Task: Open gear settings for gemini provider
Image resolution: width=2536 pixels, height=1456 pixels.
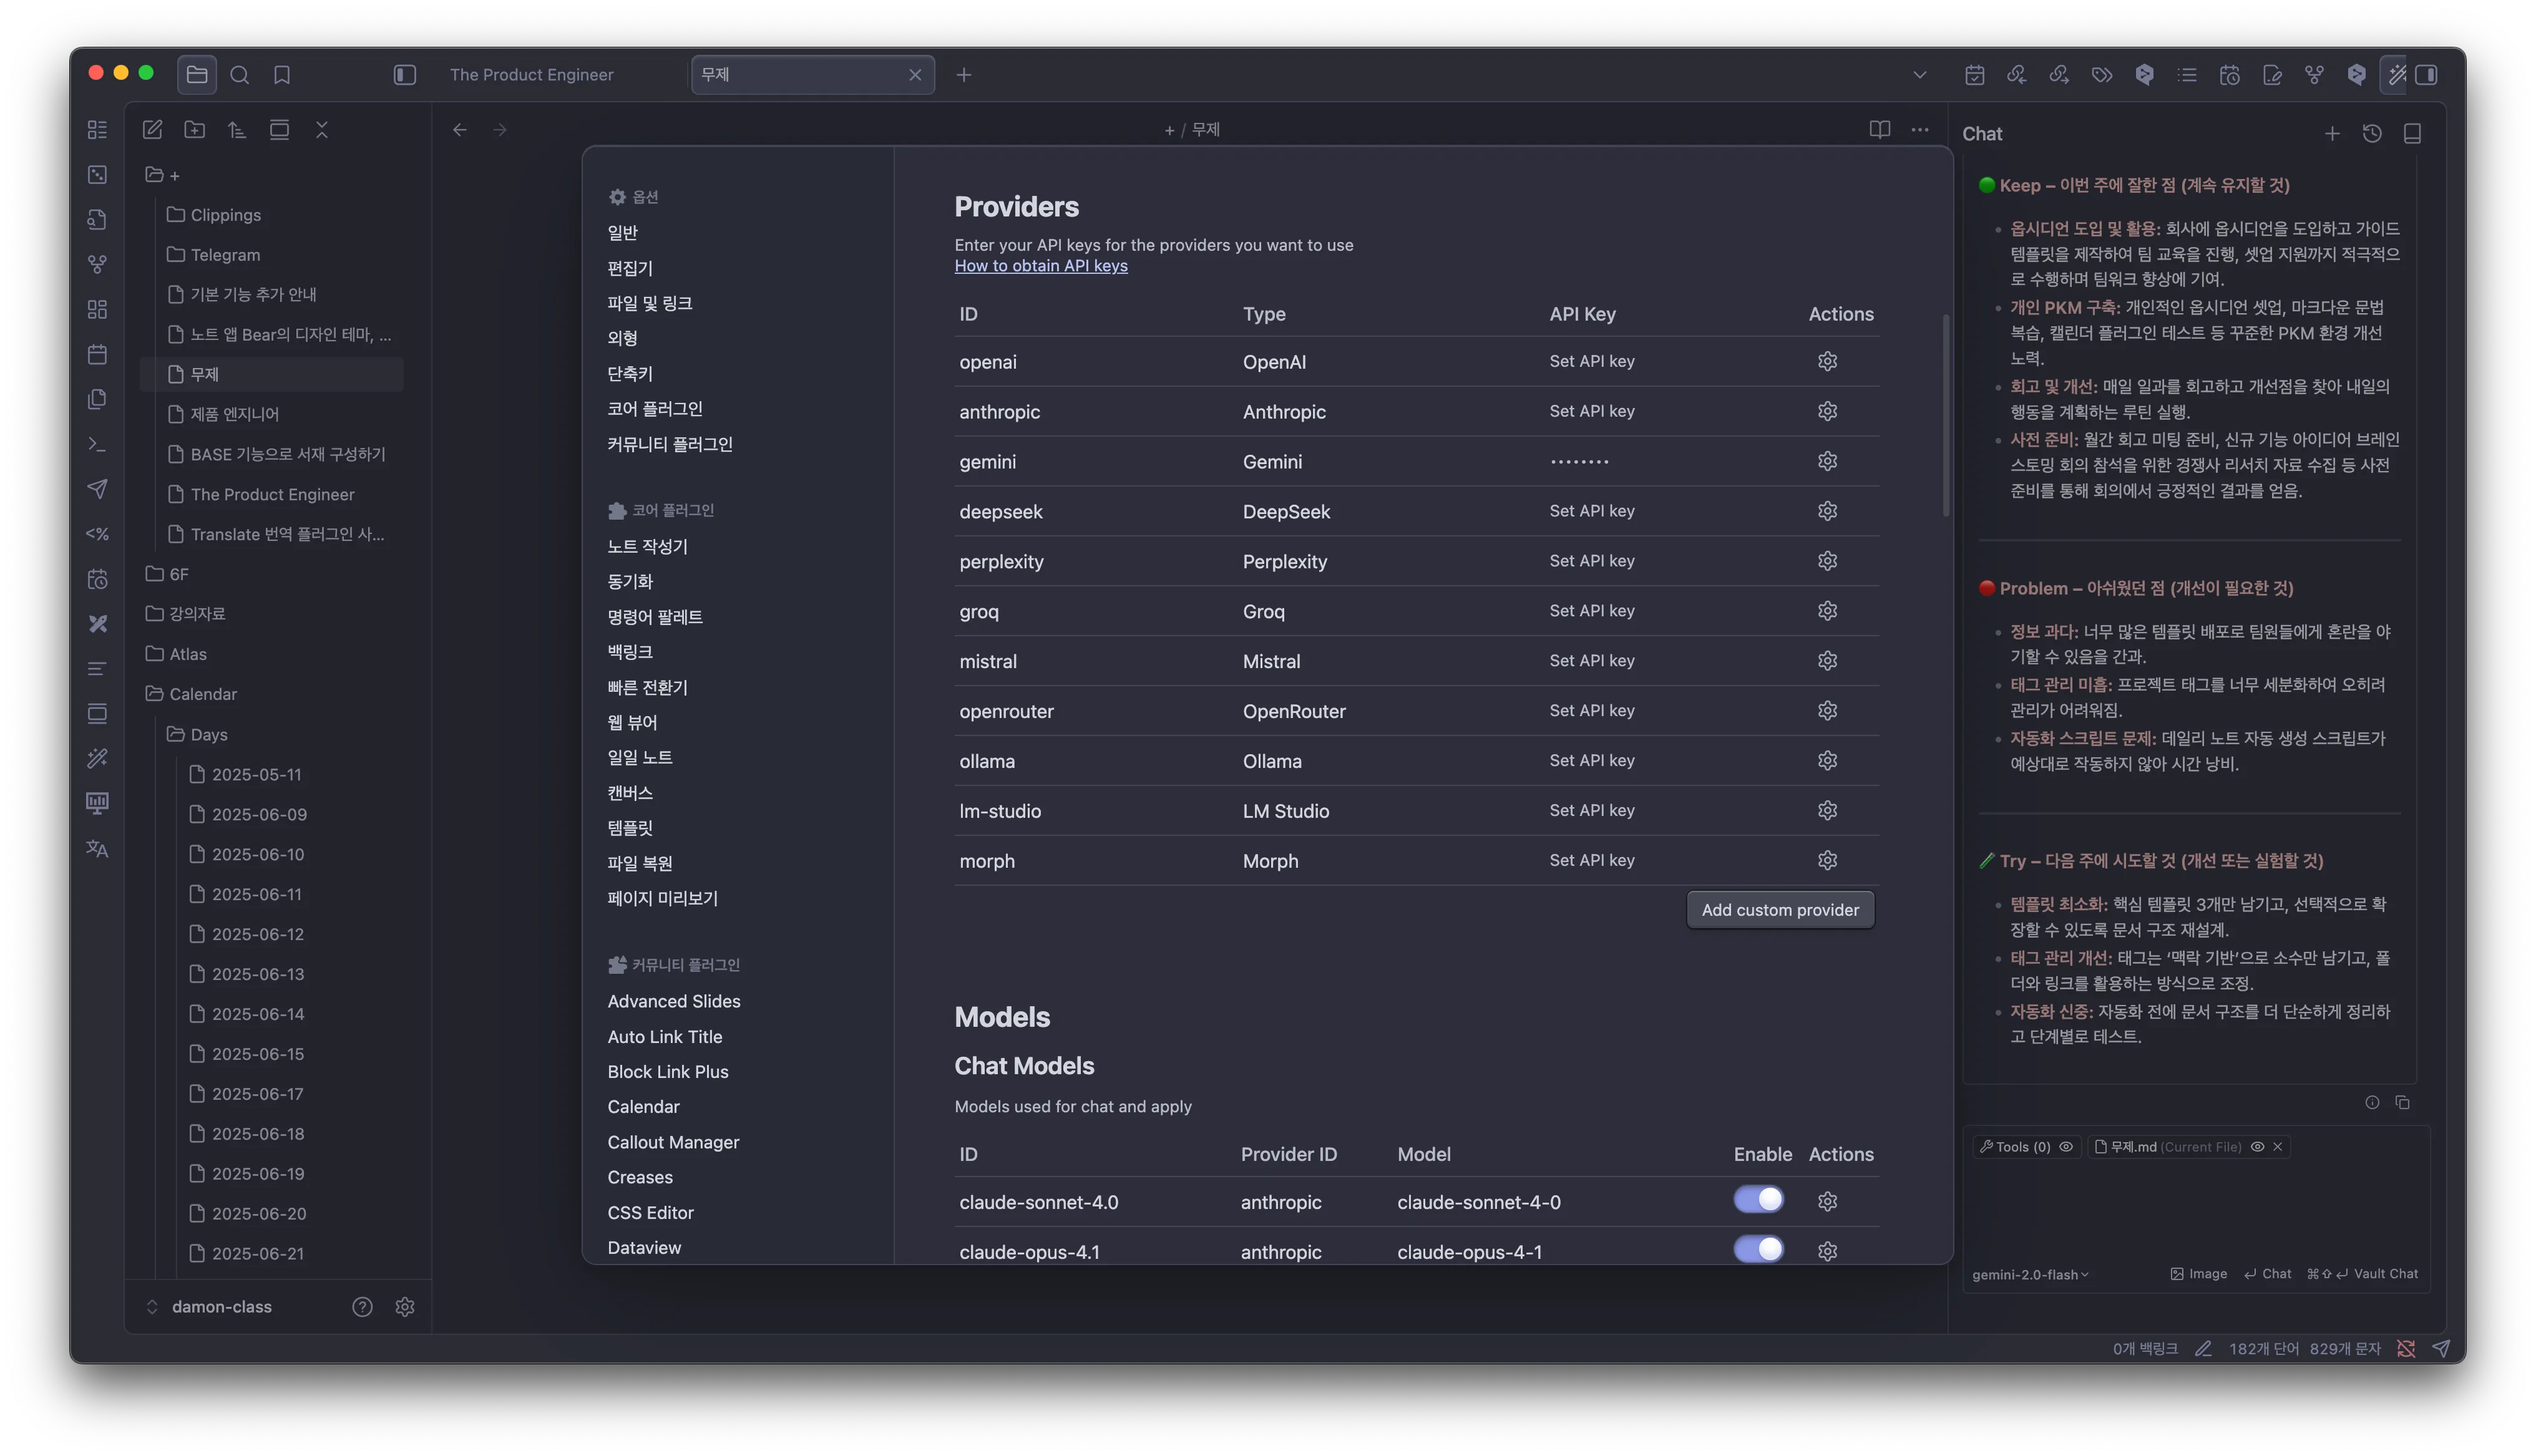Action: click(1827, 461)
